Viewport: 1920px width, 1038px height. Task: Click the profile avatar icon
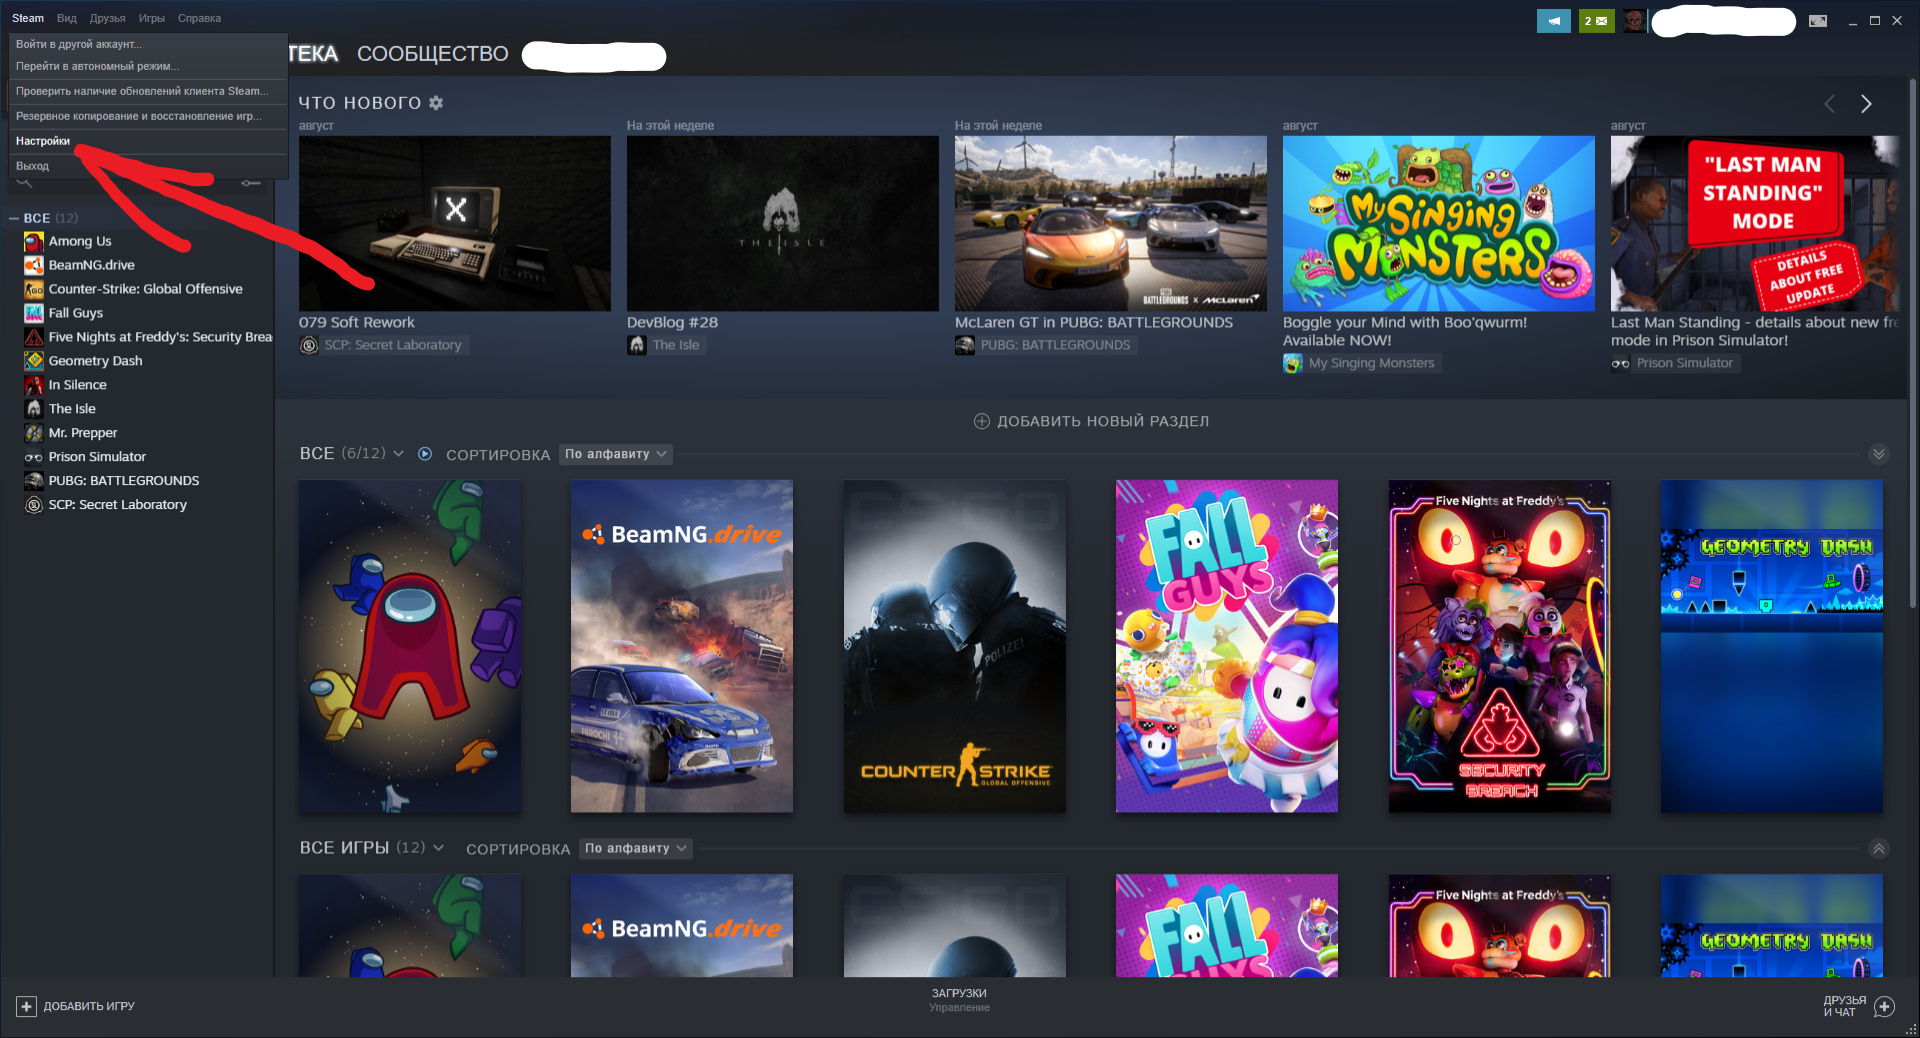(1634, 20)
